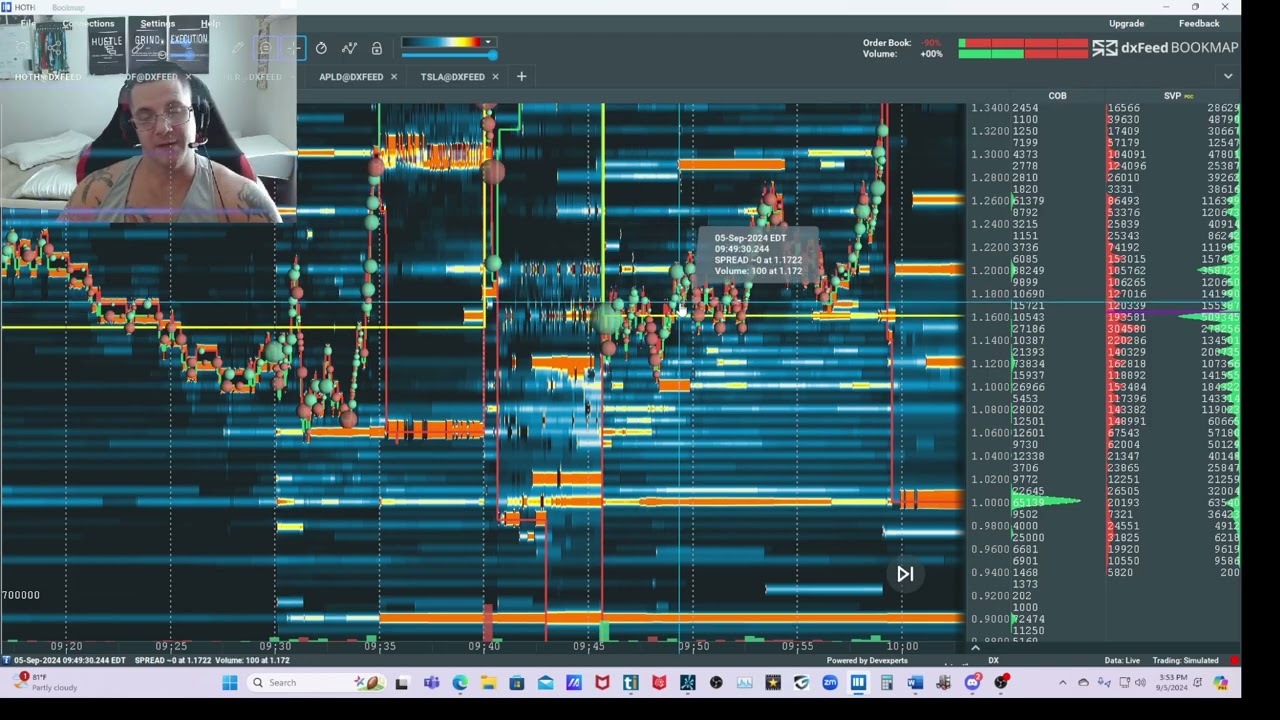The image size is (1280, 720).
Task: Click the Powered by Devexperts link
Action: (867, 661)
